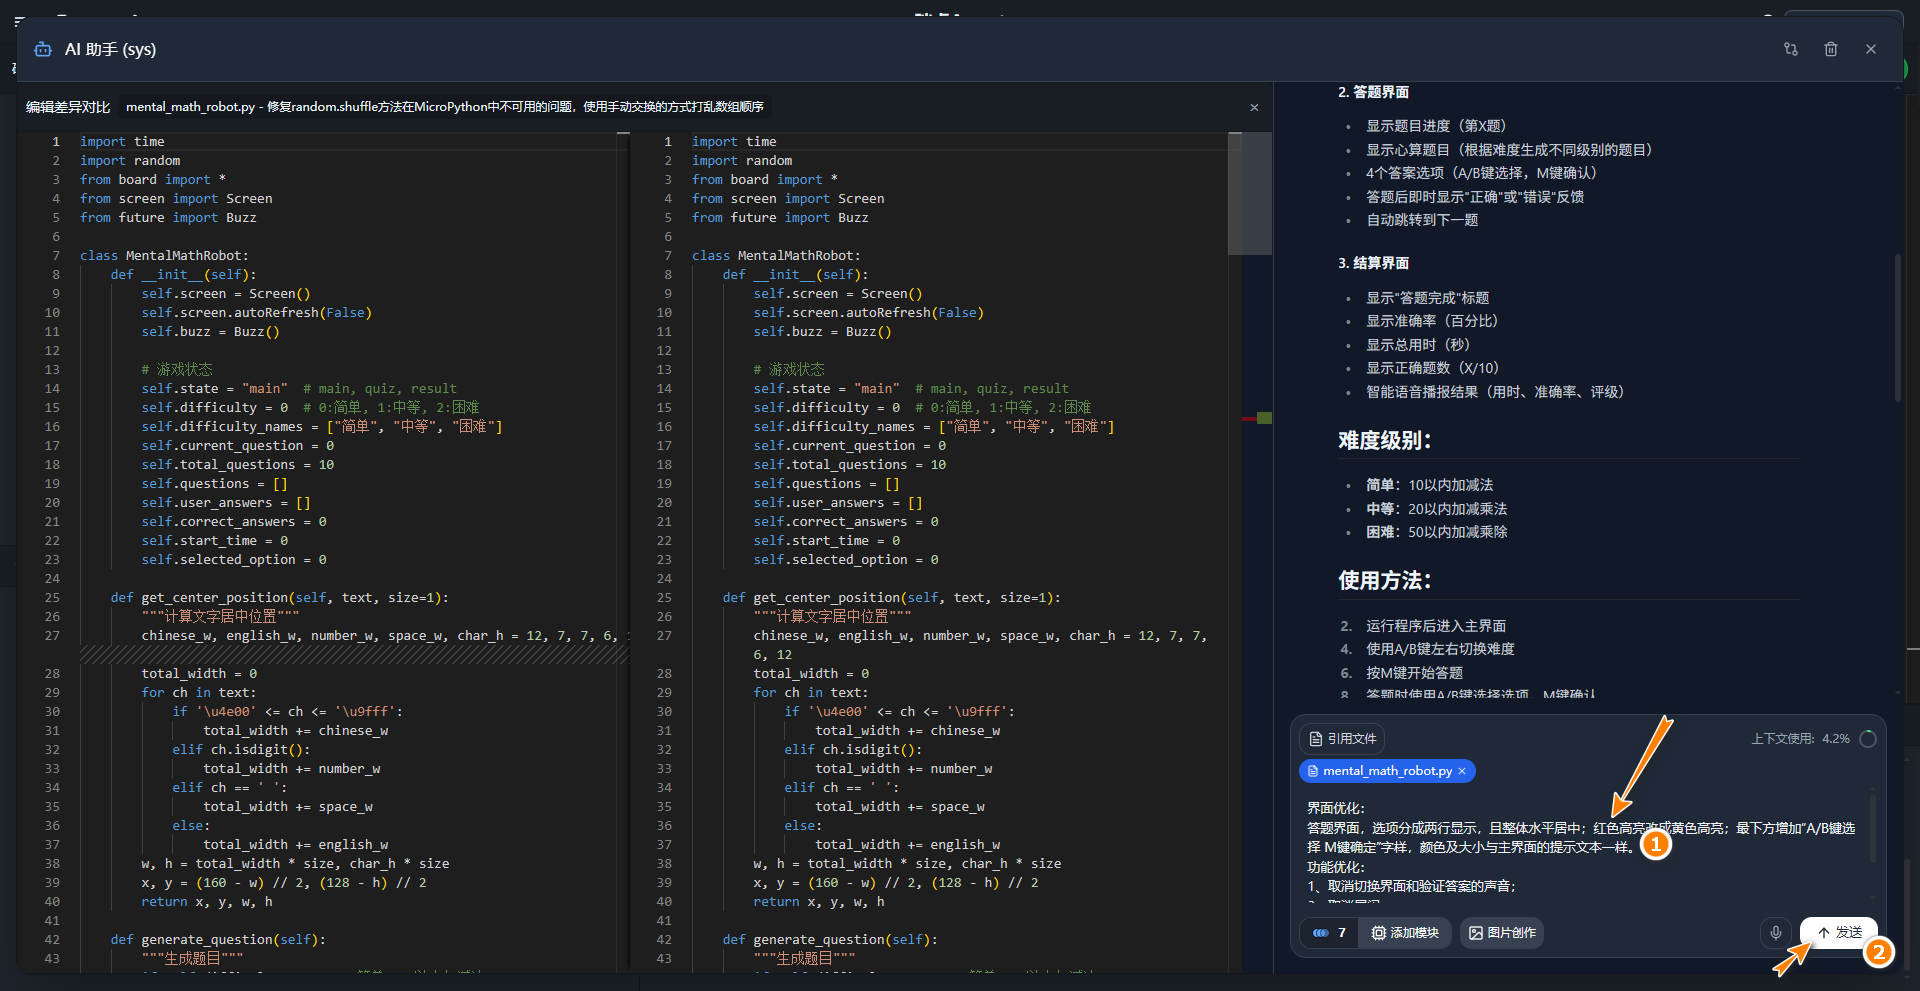This screenshot has width=1920, height=991.
Task: Open the 引用文件 file reference button
Action: (1341, 739)
